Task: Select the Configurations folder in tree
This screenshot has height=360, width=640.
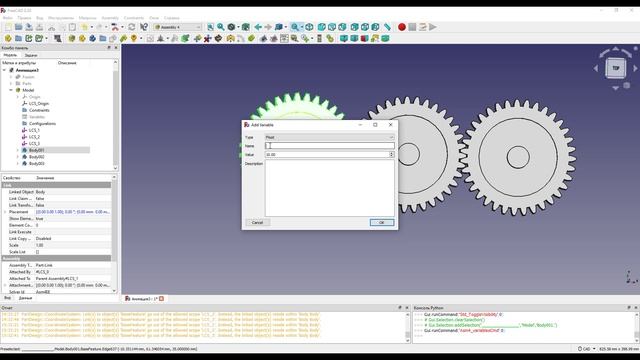Action: tap(42, 123)
